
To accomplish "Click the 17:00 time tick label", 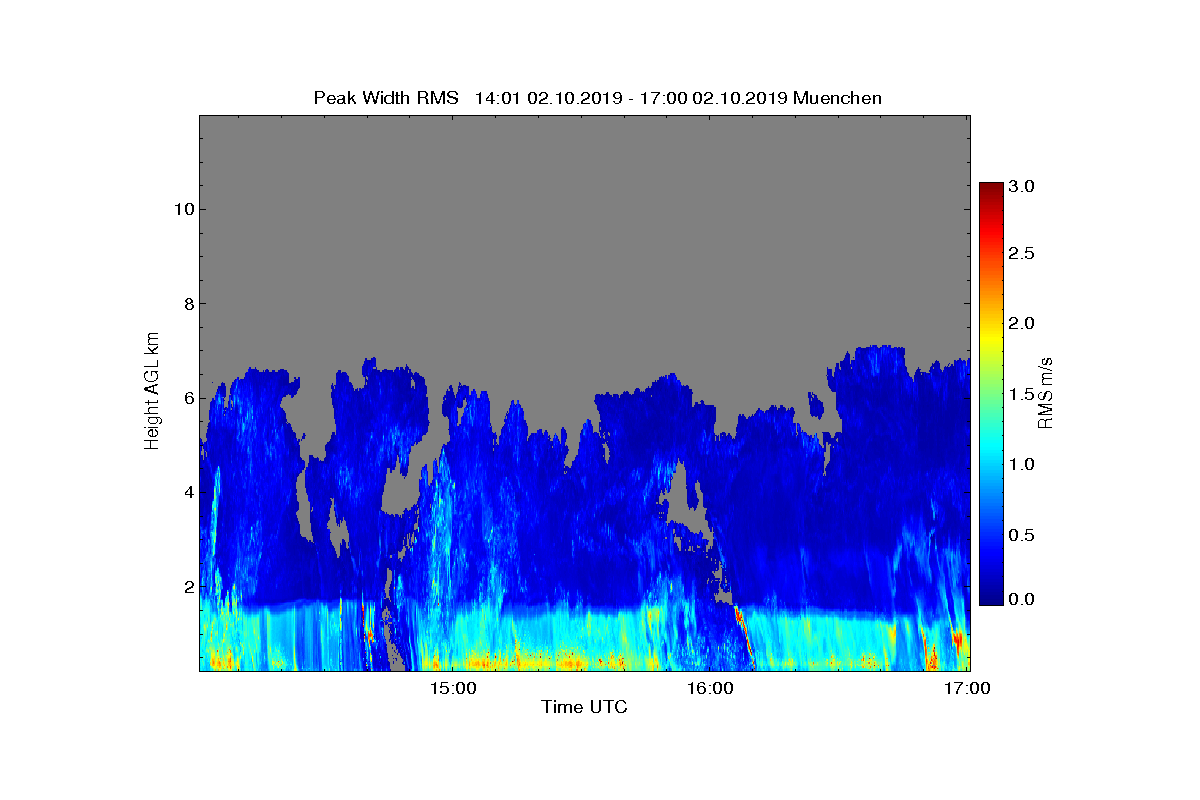I will pyautogui.click(x=968, y=688).
